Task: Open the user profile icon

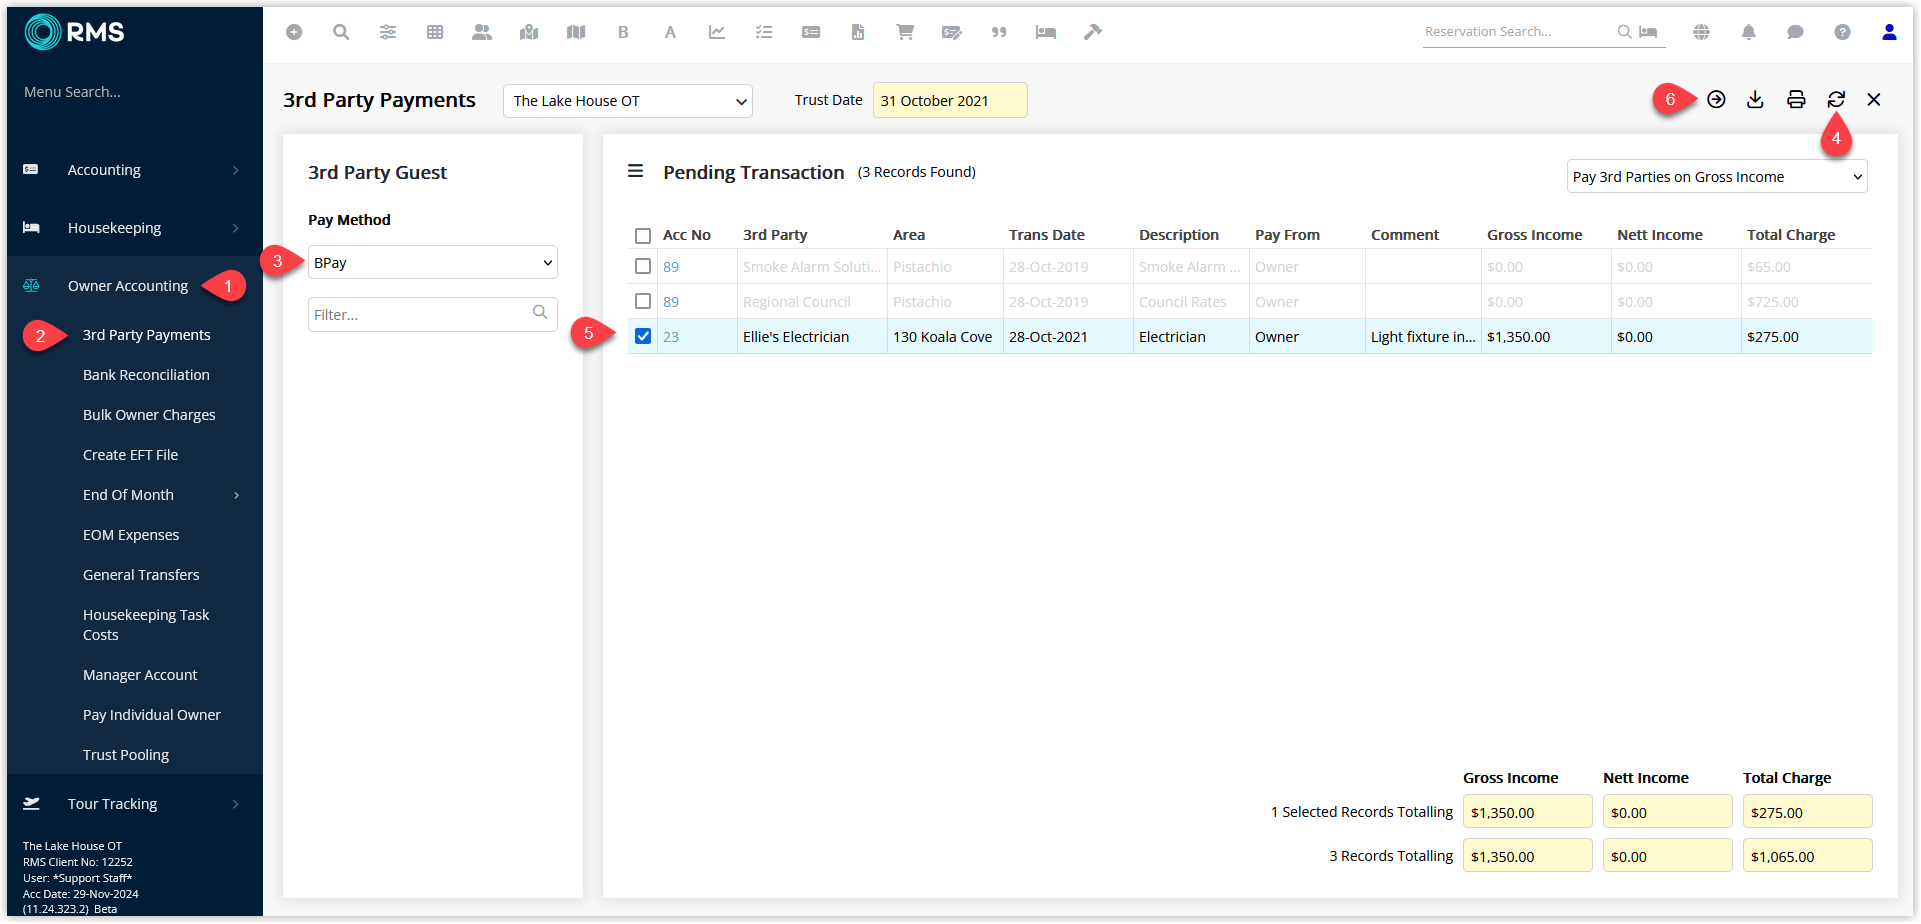Action: click(1889, 32)
